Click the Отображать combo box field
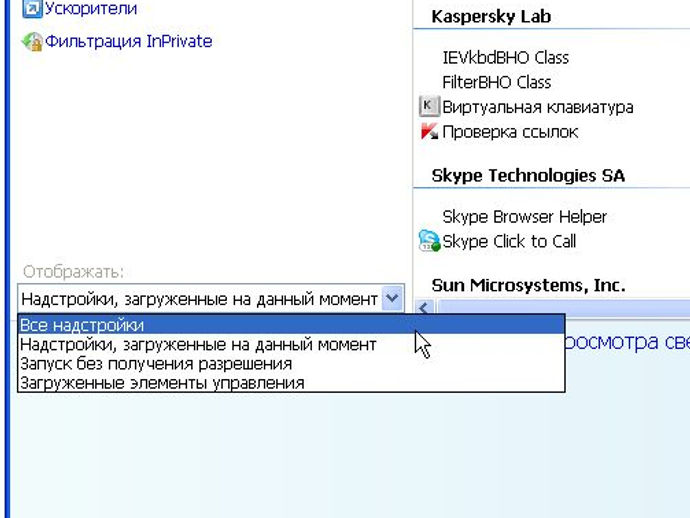Screen dimensions: 690x518 coord(211,299)
